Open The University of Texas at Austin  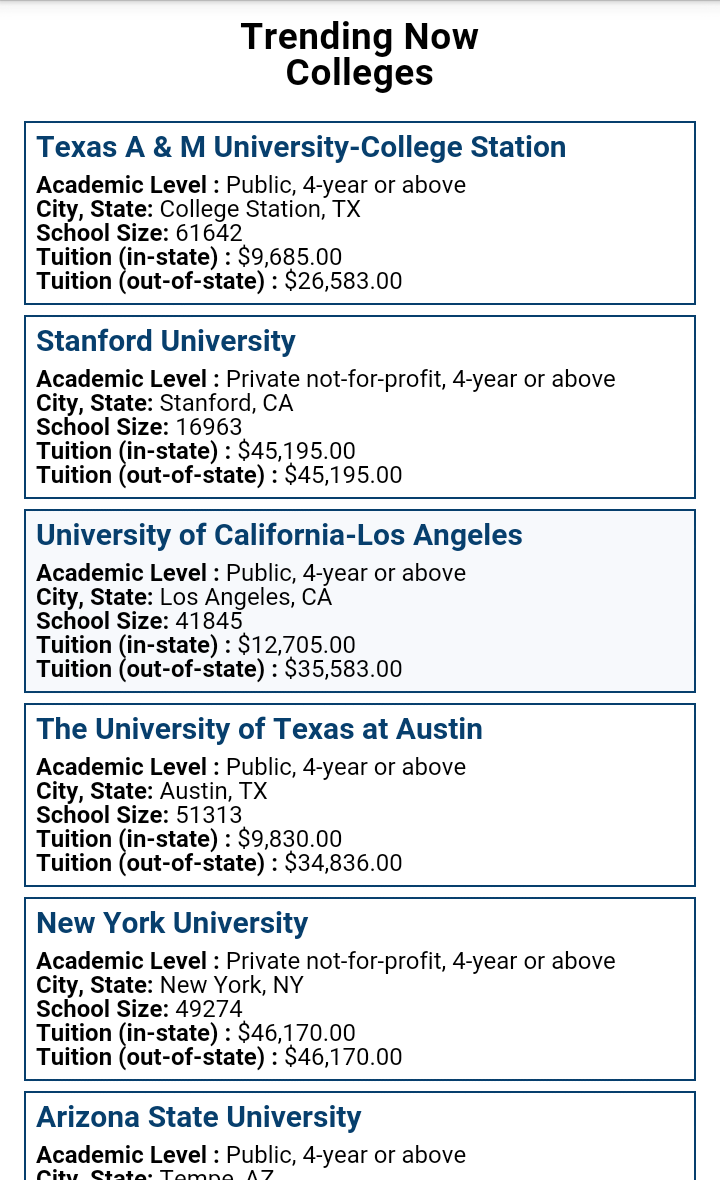259,729
